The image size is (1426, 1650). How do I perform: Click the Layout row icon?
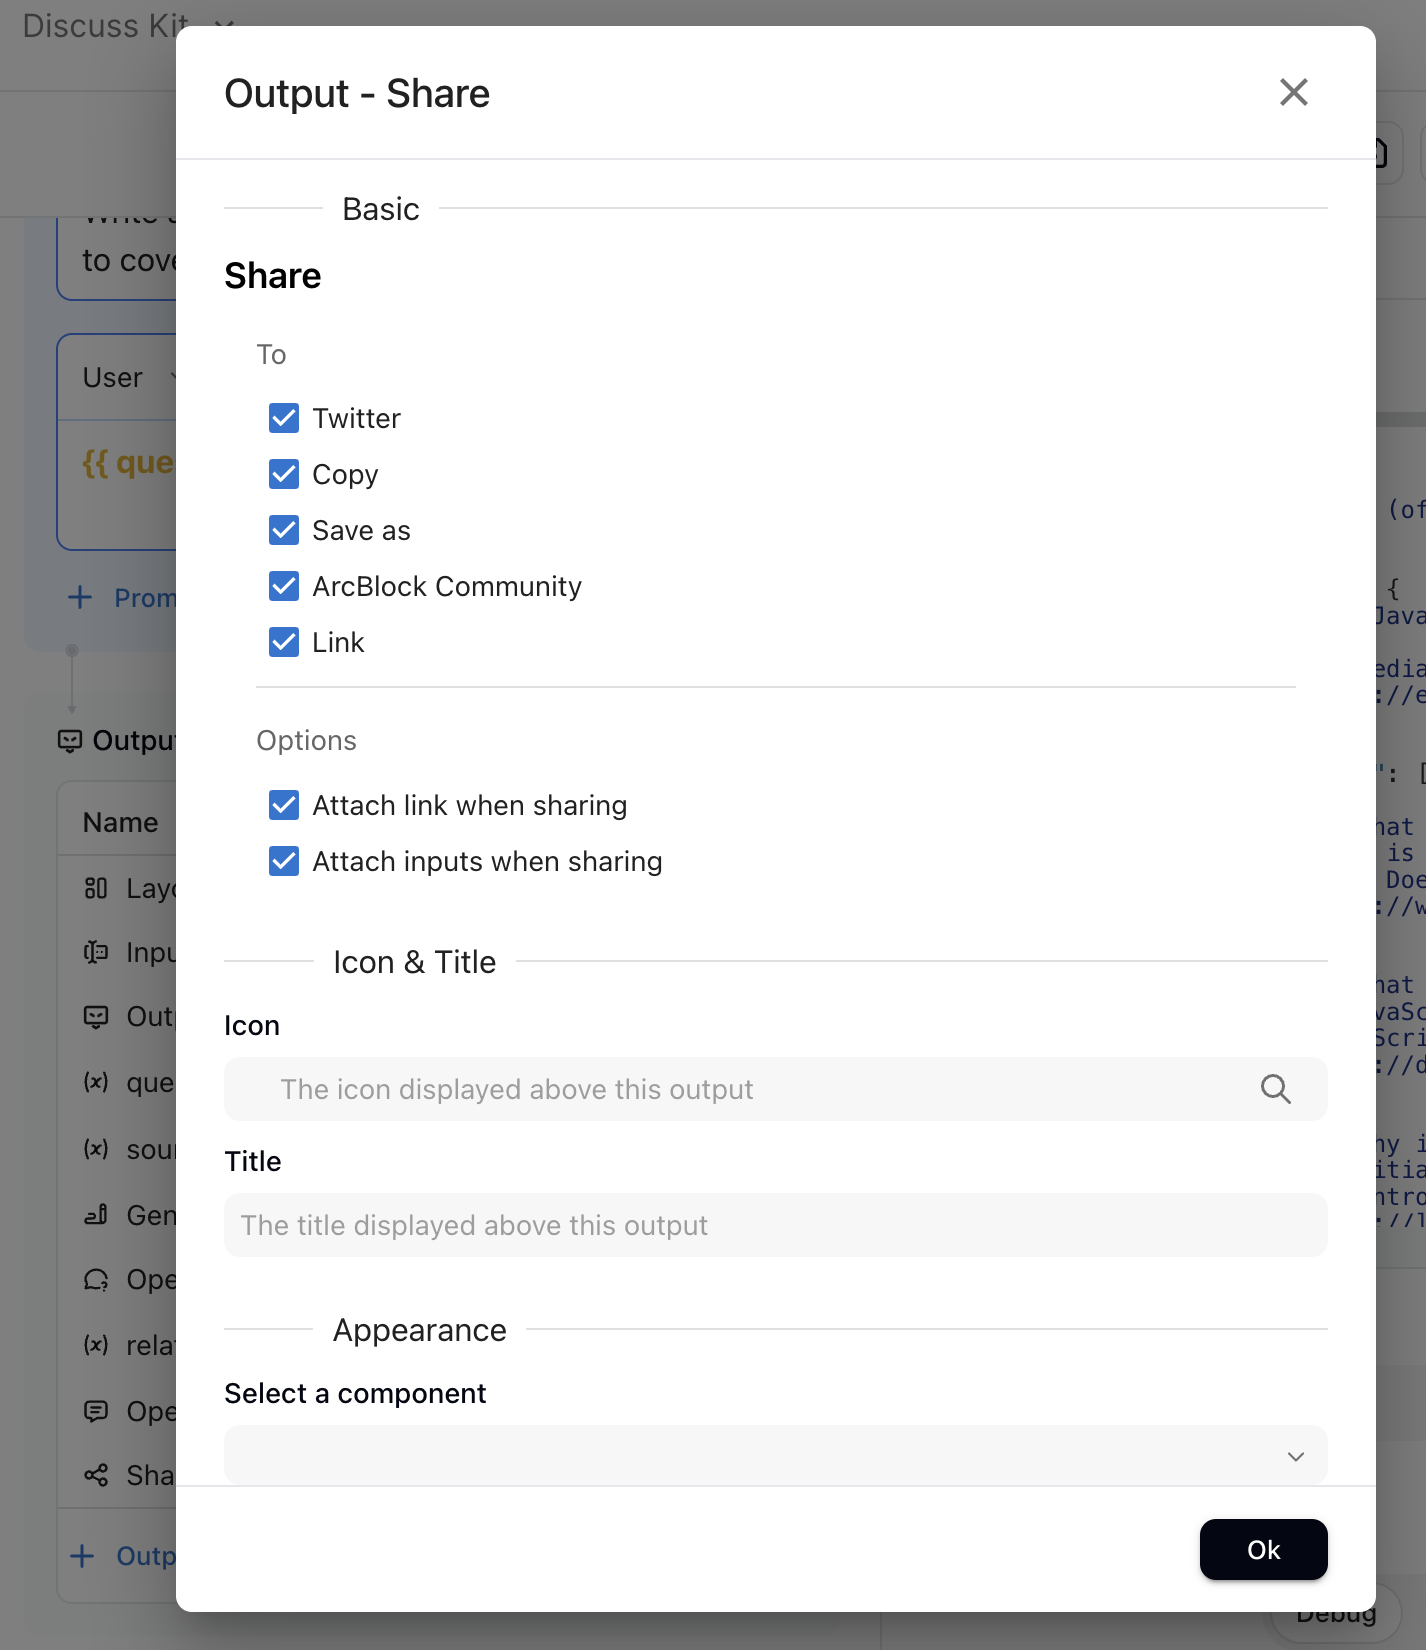(96, 888)
